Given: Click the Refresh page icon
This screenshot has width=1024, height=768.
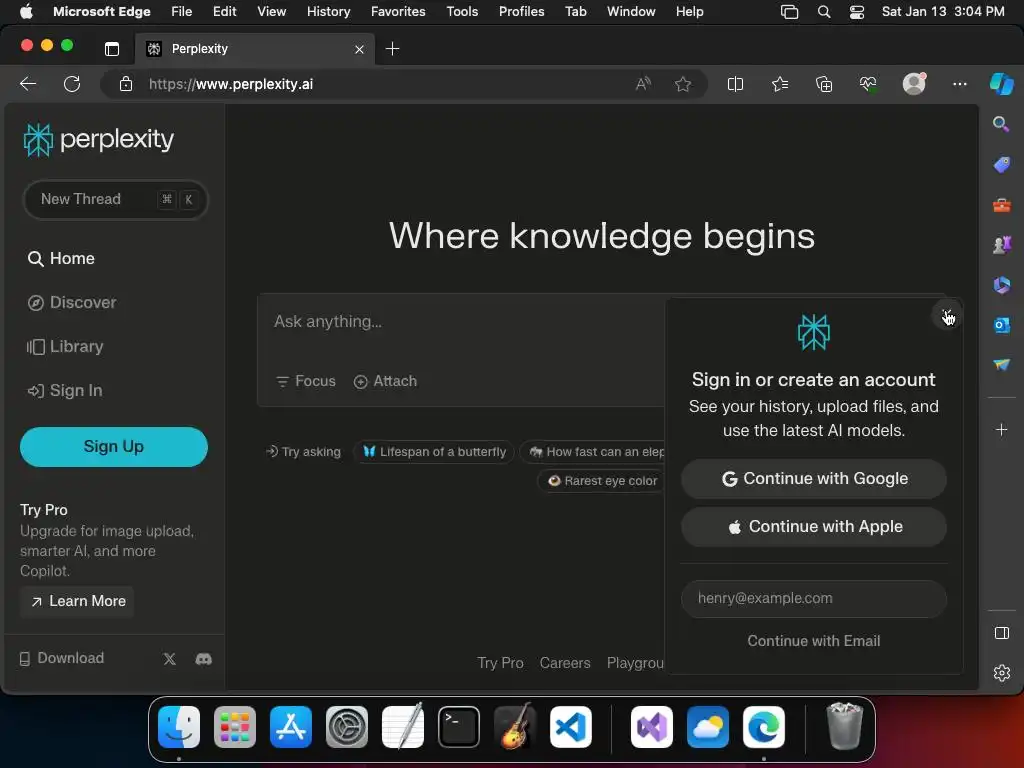Looking at the screenshot, I should click(x=72, y=84).
